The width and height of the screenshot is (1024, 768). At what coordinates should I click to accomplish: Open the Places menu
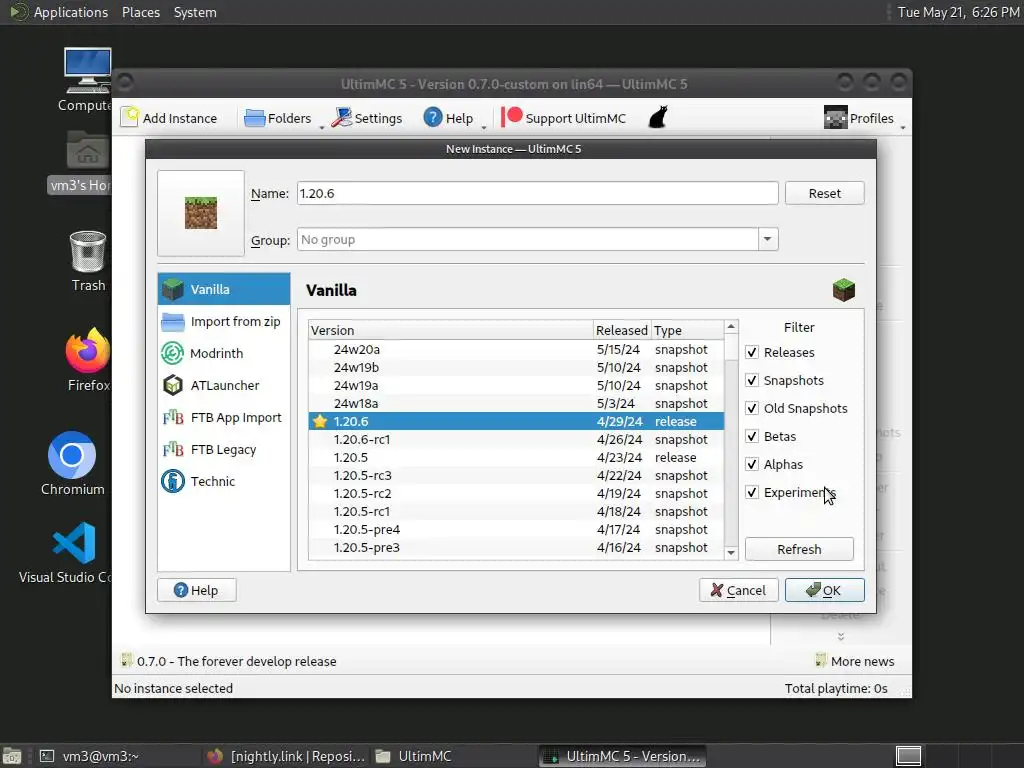tap(140, 12)
